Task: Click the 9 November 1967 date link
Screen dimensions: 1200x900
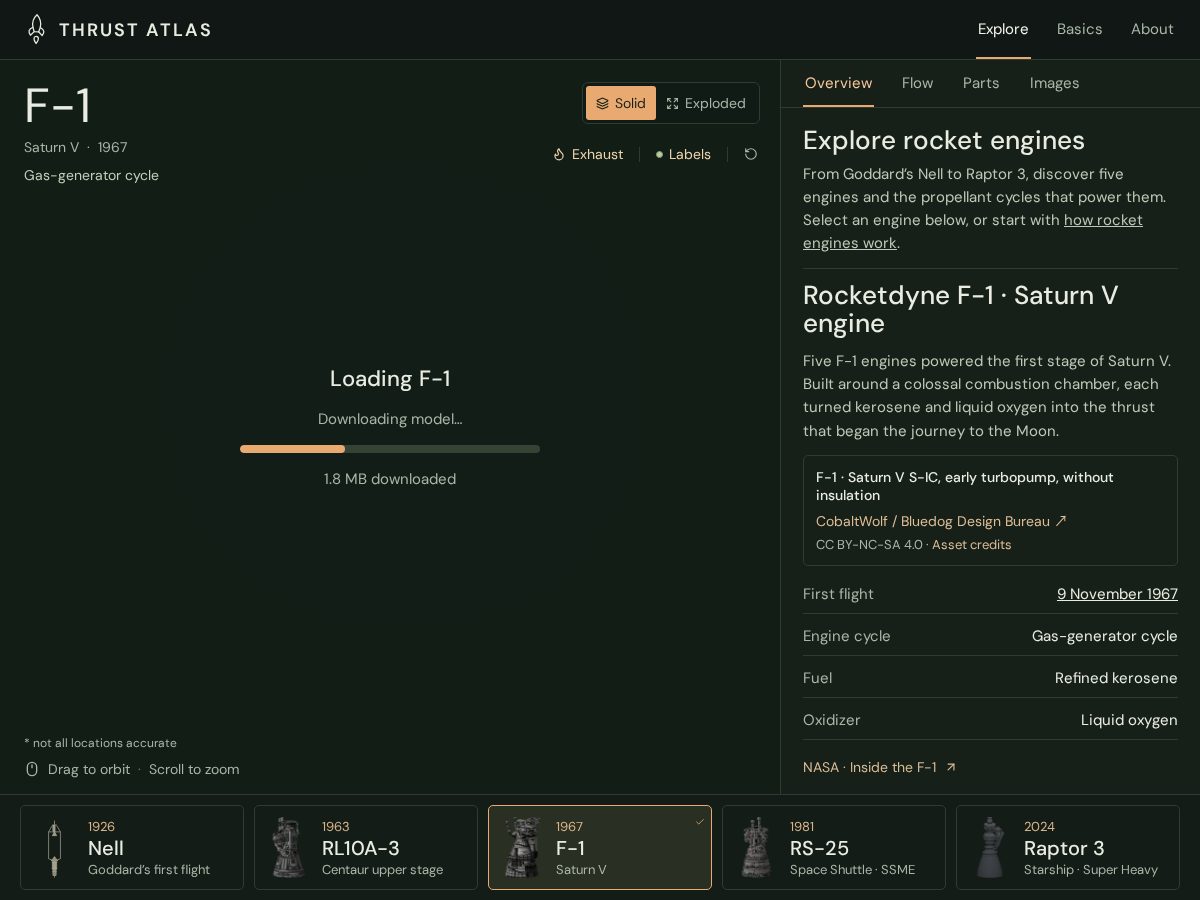Action: [x=1117, y=594]
